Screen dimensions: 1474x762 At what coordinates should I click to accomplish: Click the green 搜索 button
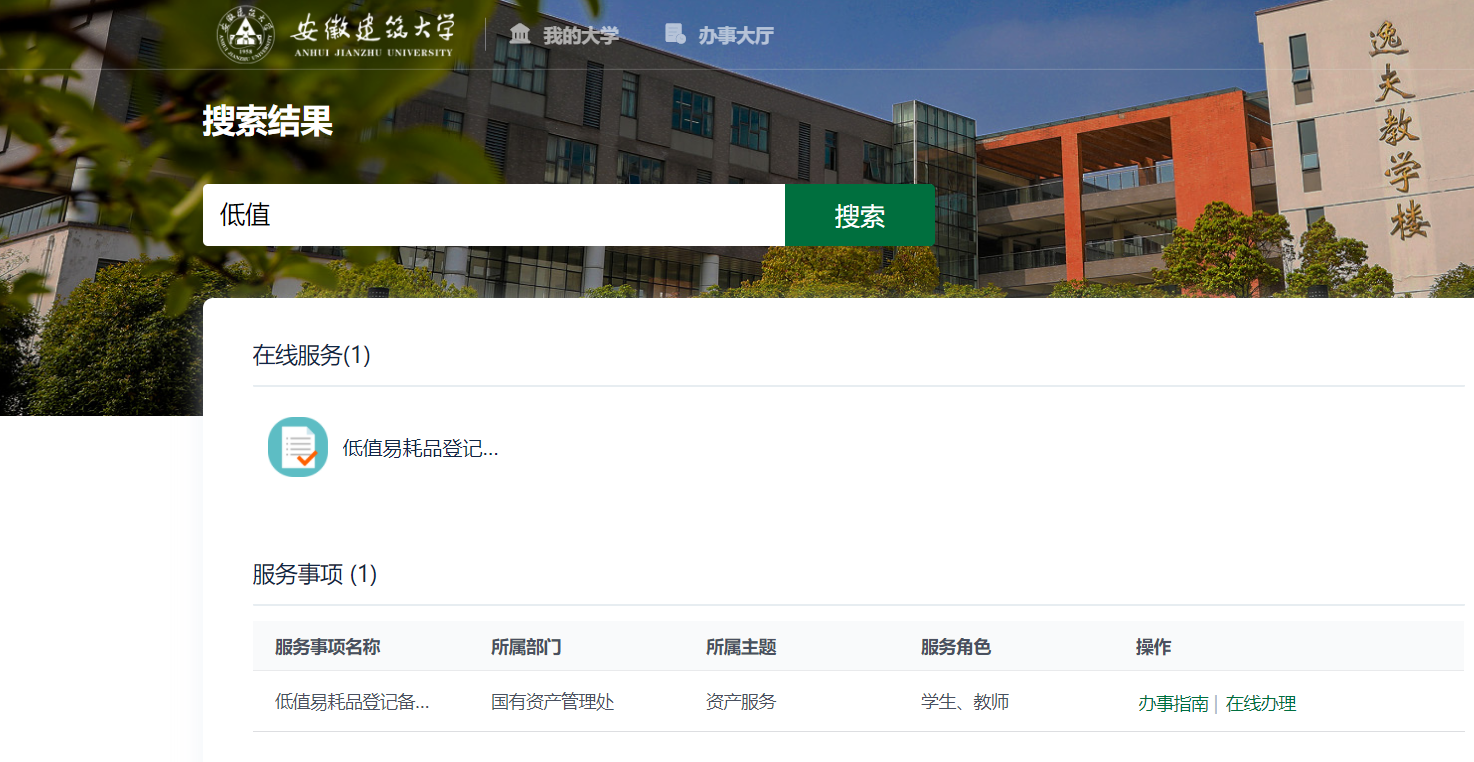tap(859, 215)
